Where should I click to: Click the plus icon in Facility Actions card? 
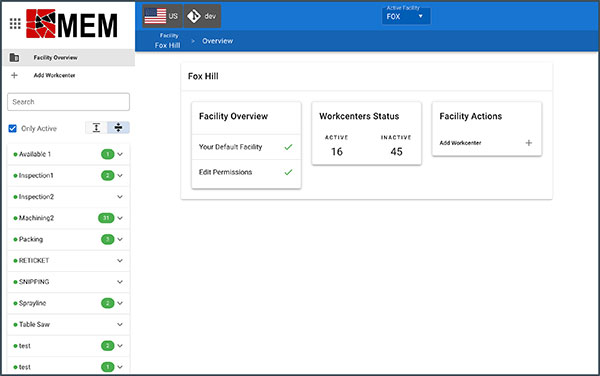528,143
